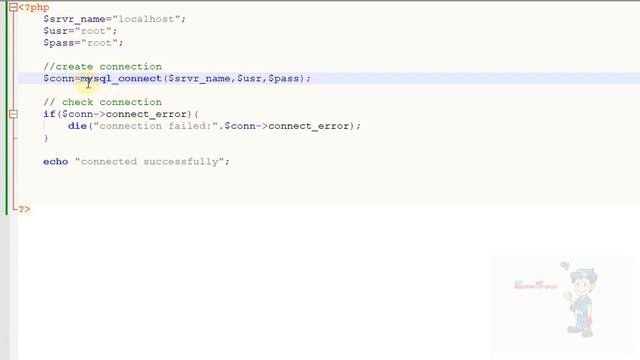This screenshot has width=640, height=360.
Task: Collapse the if($conn->connect_error) fold marker
Action: 13,114
